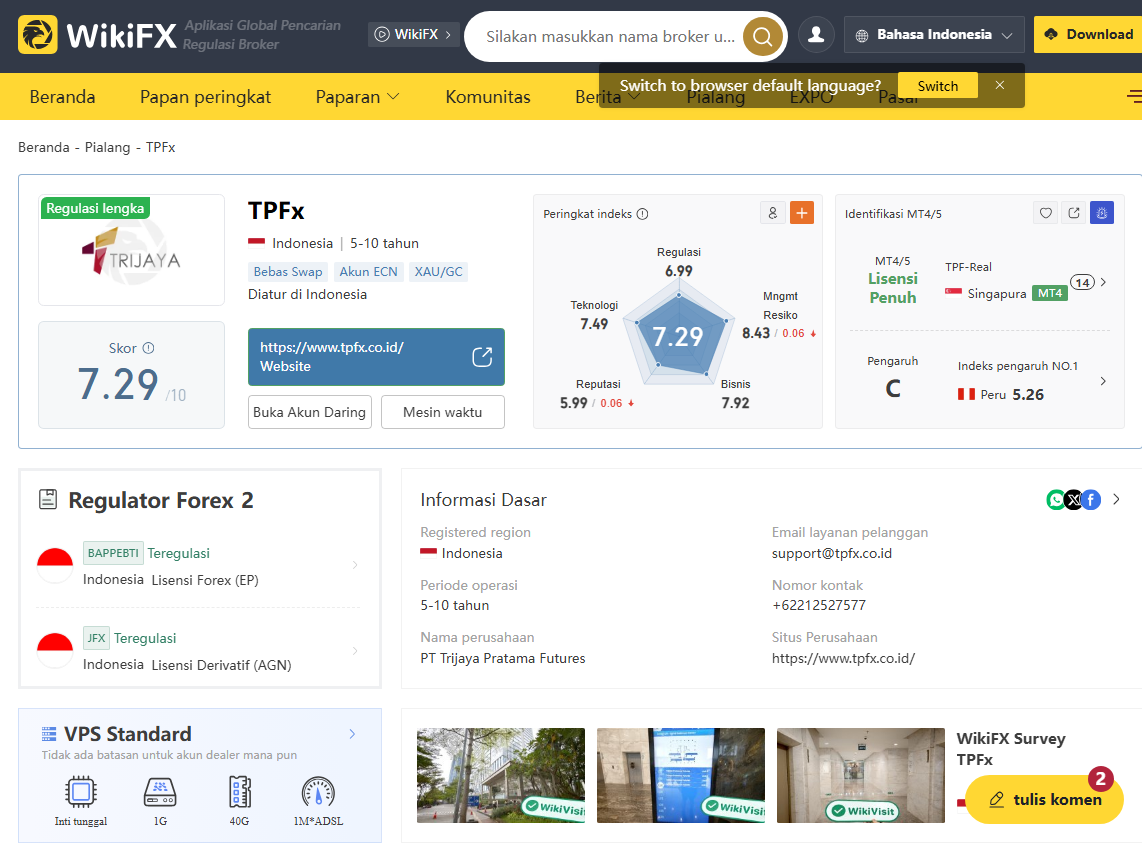Click the +62212527577 contact number

[819, 605]
